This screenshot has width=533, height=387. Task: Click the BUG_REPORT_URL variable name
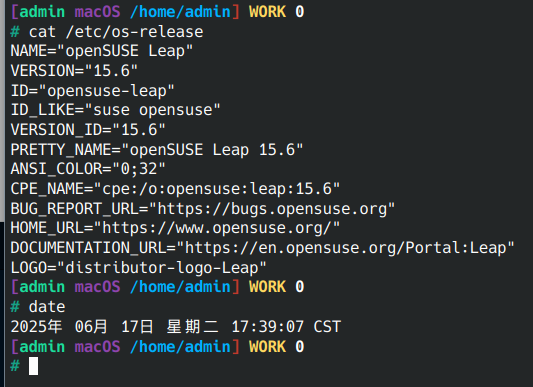[x=75, y=208]
